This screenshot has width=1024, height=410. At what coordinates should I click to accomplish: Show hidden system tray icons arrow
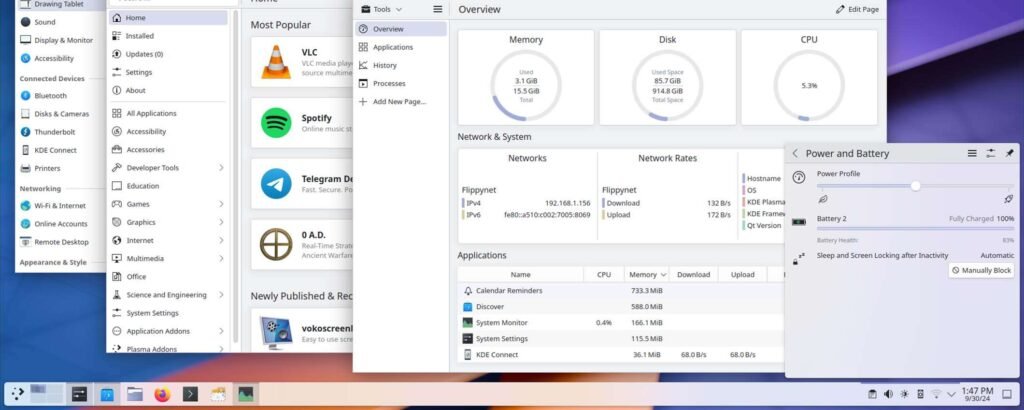(x=950, y=394)
